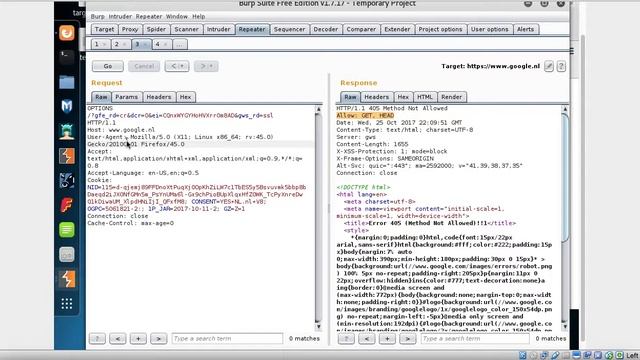This screenshot has height=360, width=640.
Task: Switch response view to Headers tab
Action: [377, 97]
